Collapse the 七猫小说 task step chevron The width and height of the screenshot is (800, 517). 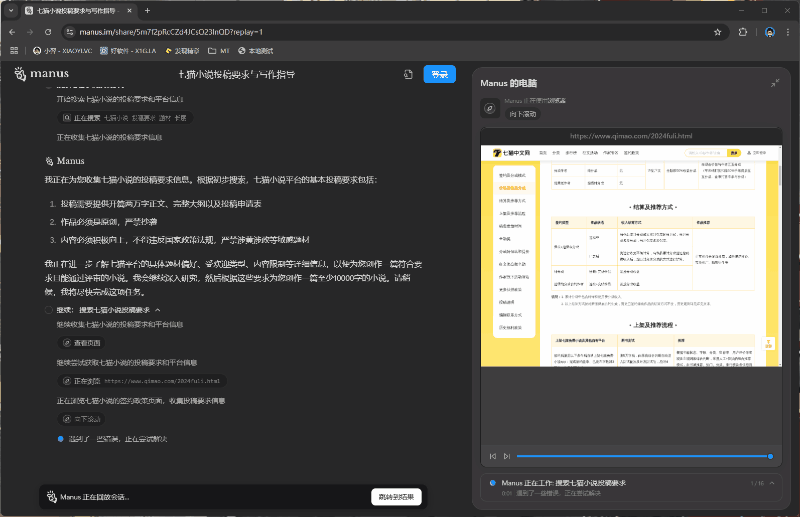click(x=158, y=311)
